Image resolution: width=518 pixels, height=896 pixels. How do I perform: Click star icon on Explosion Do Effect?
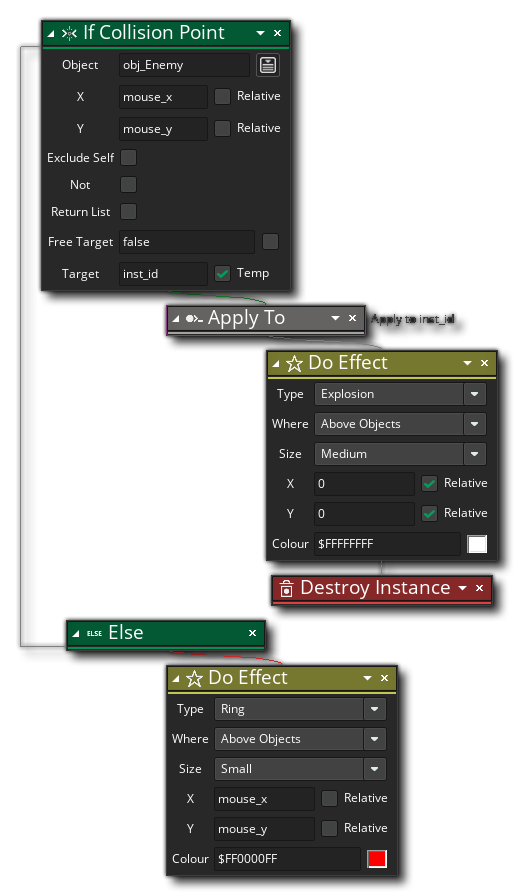(294, 363)
